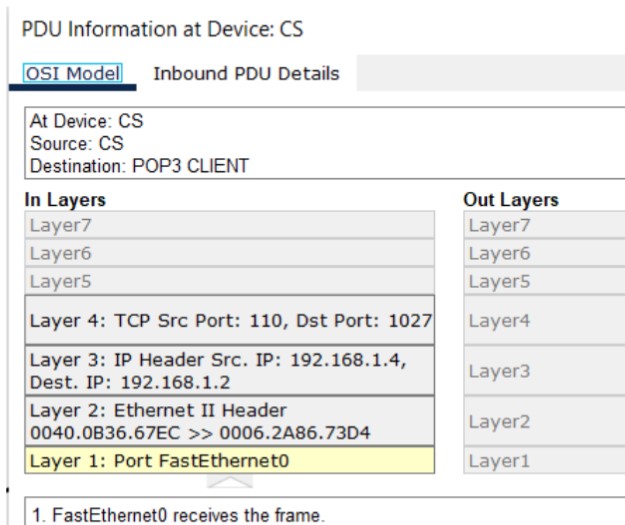Switch to the OSI Model tab

click(x=72, y=73)
